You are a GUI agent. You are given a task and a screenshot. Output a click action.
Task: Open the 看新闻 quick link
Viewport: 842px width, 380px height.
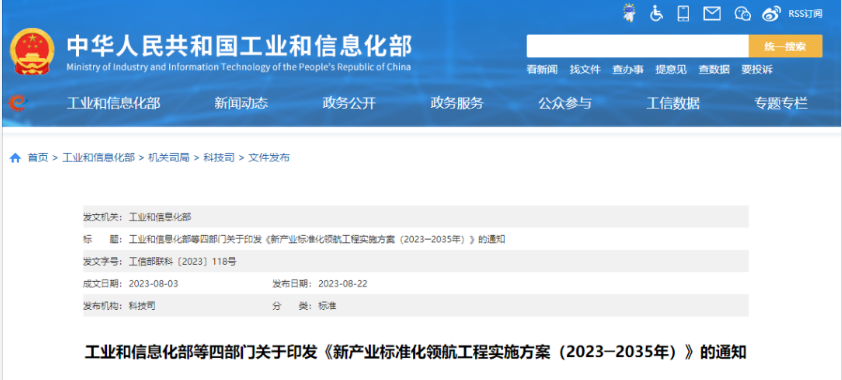(542, 69)
